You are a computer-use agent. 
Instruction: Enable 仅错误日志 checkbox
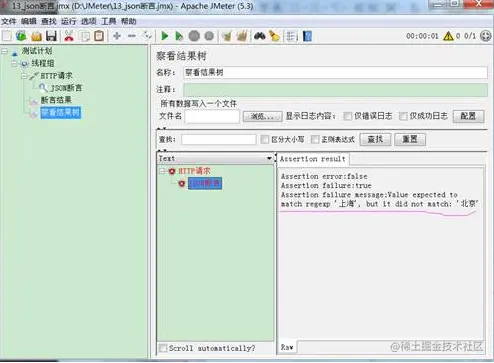[348, 116]
